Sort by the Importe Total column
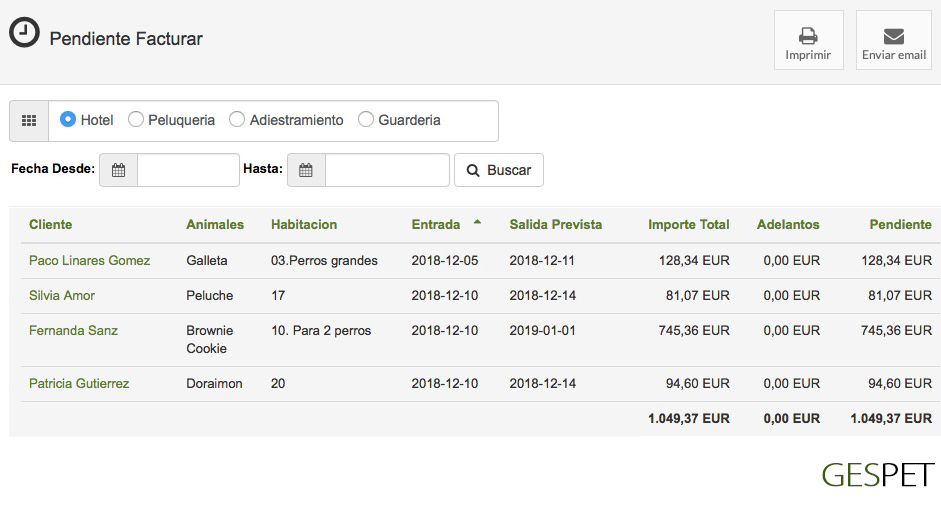This screenshot has height=520, width=941. (688, 225)
